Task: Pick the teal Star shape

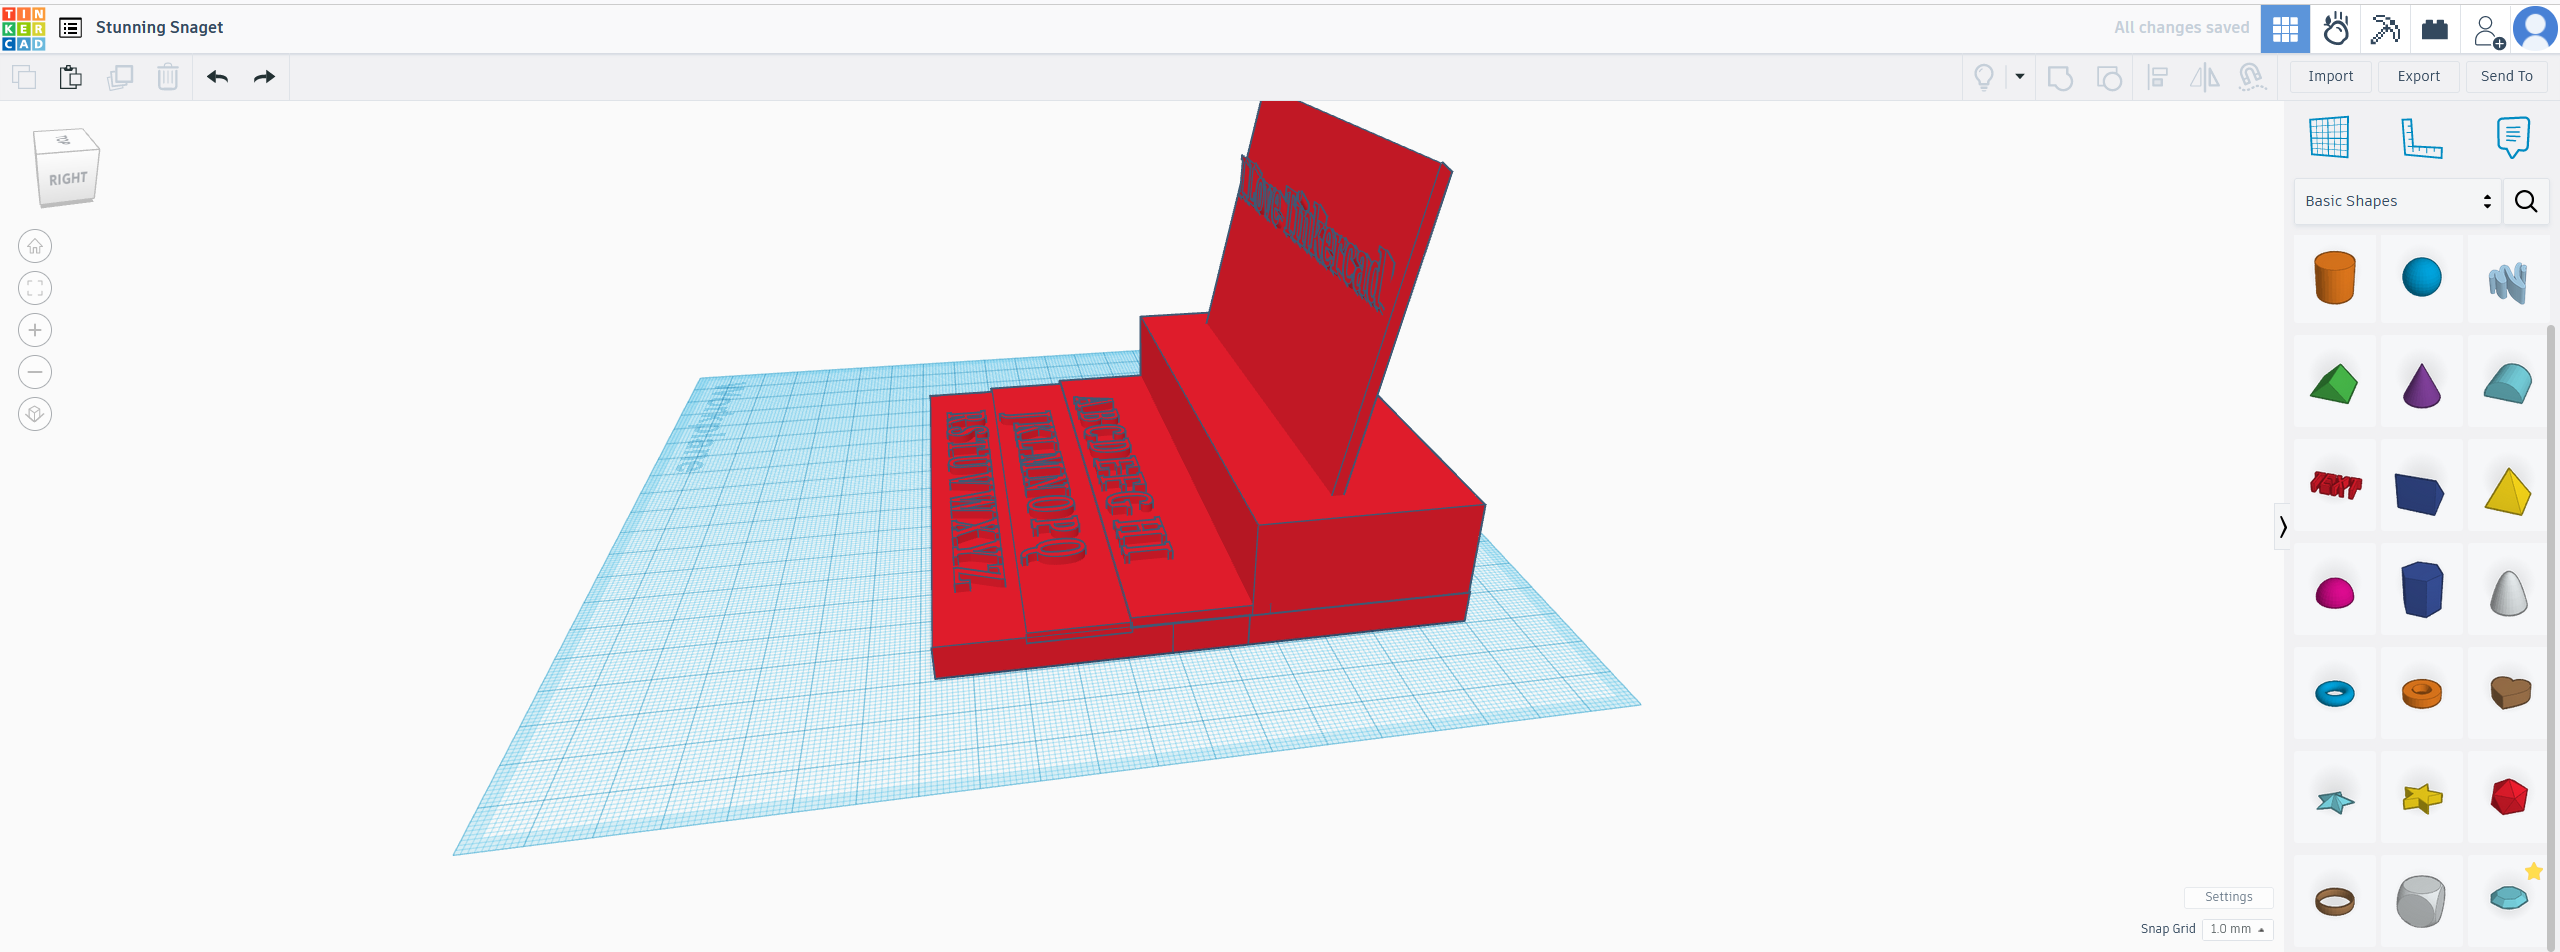Action: click(2334, 800)
